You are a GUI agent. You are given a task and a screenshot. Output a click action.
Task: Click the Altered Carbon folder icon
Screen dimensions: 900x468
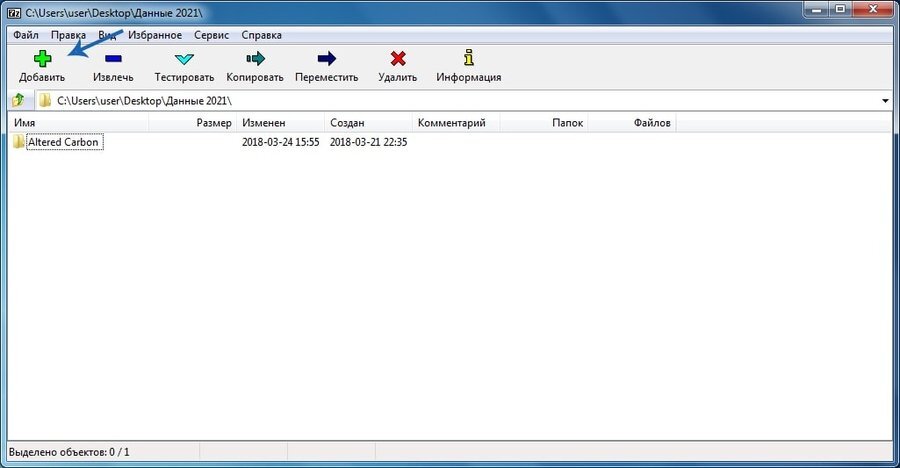point(18,141)
